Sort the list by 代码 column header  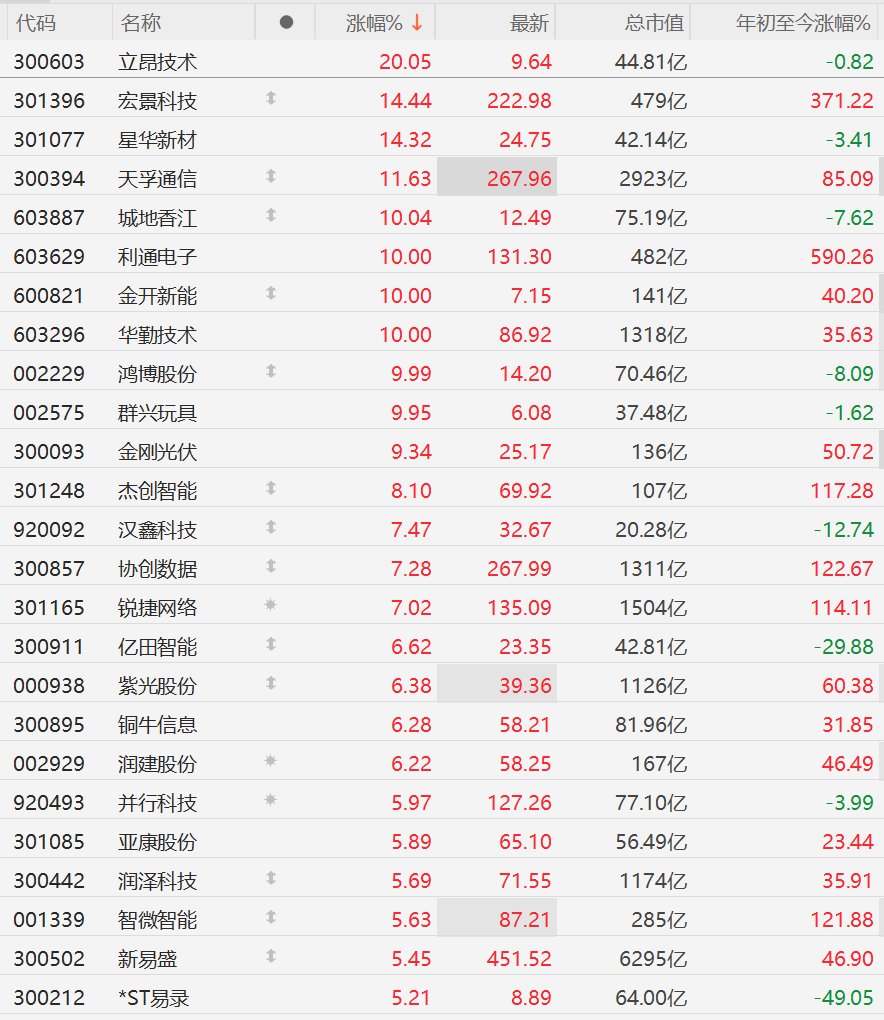[36, 23]
